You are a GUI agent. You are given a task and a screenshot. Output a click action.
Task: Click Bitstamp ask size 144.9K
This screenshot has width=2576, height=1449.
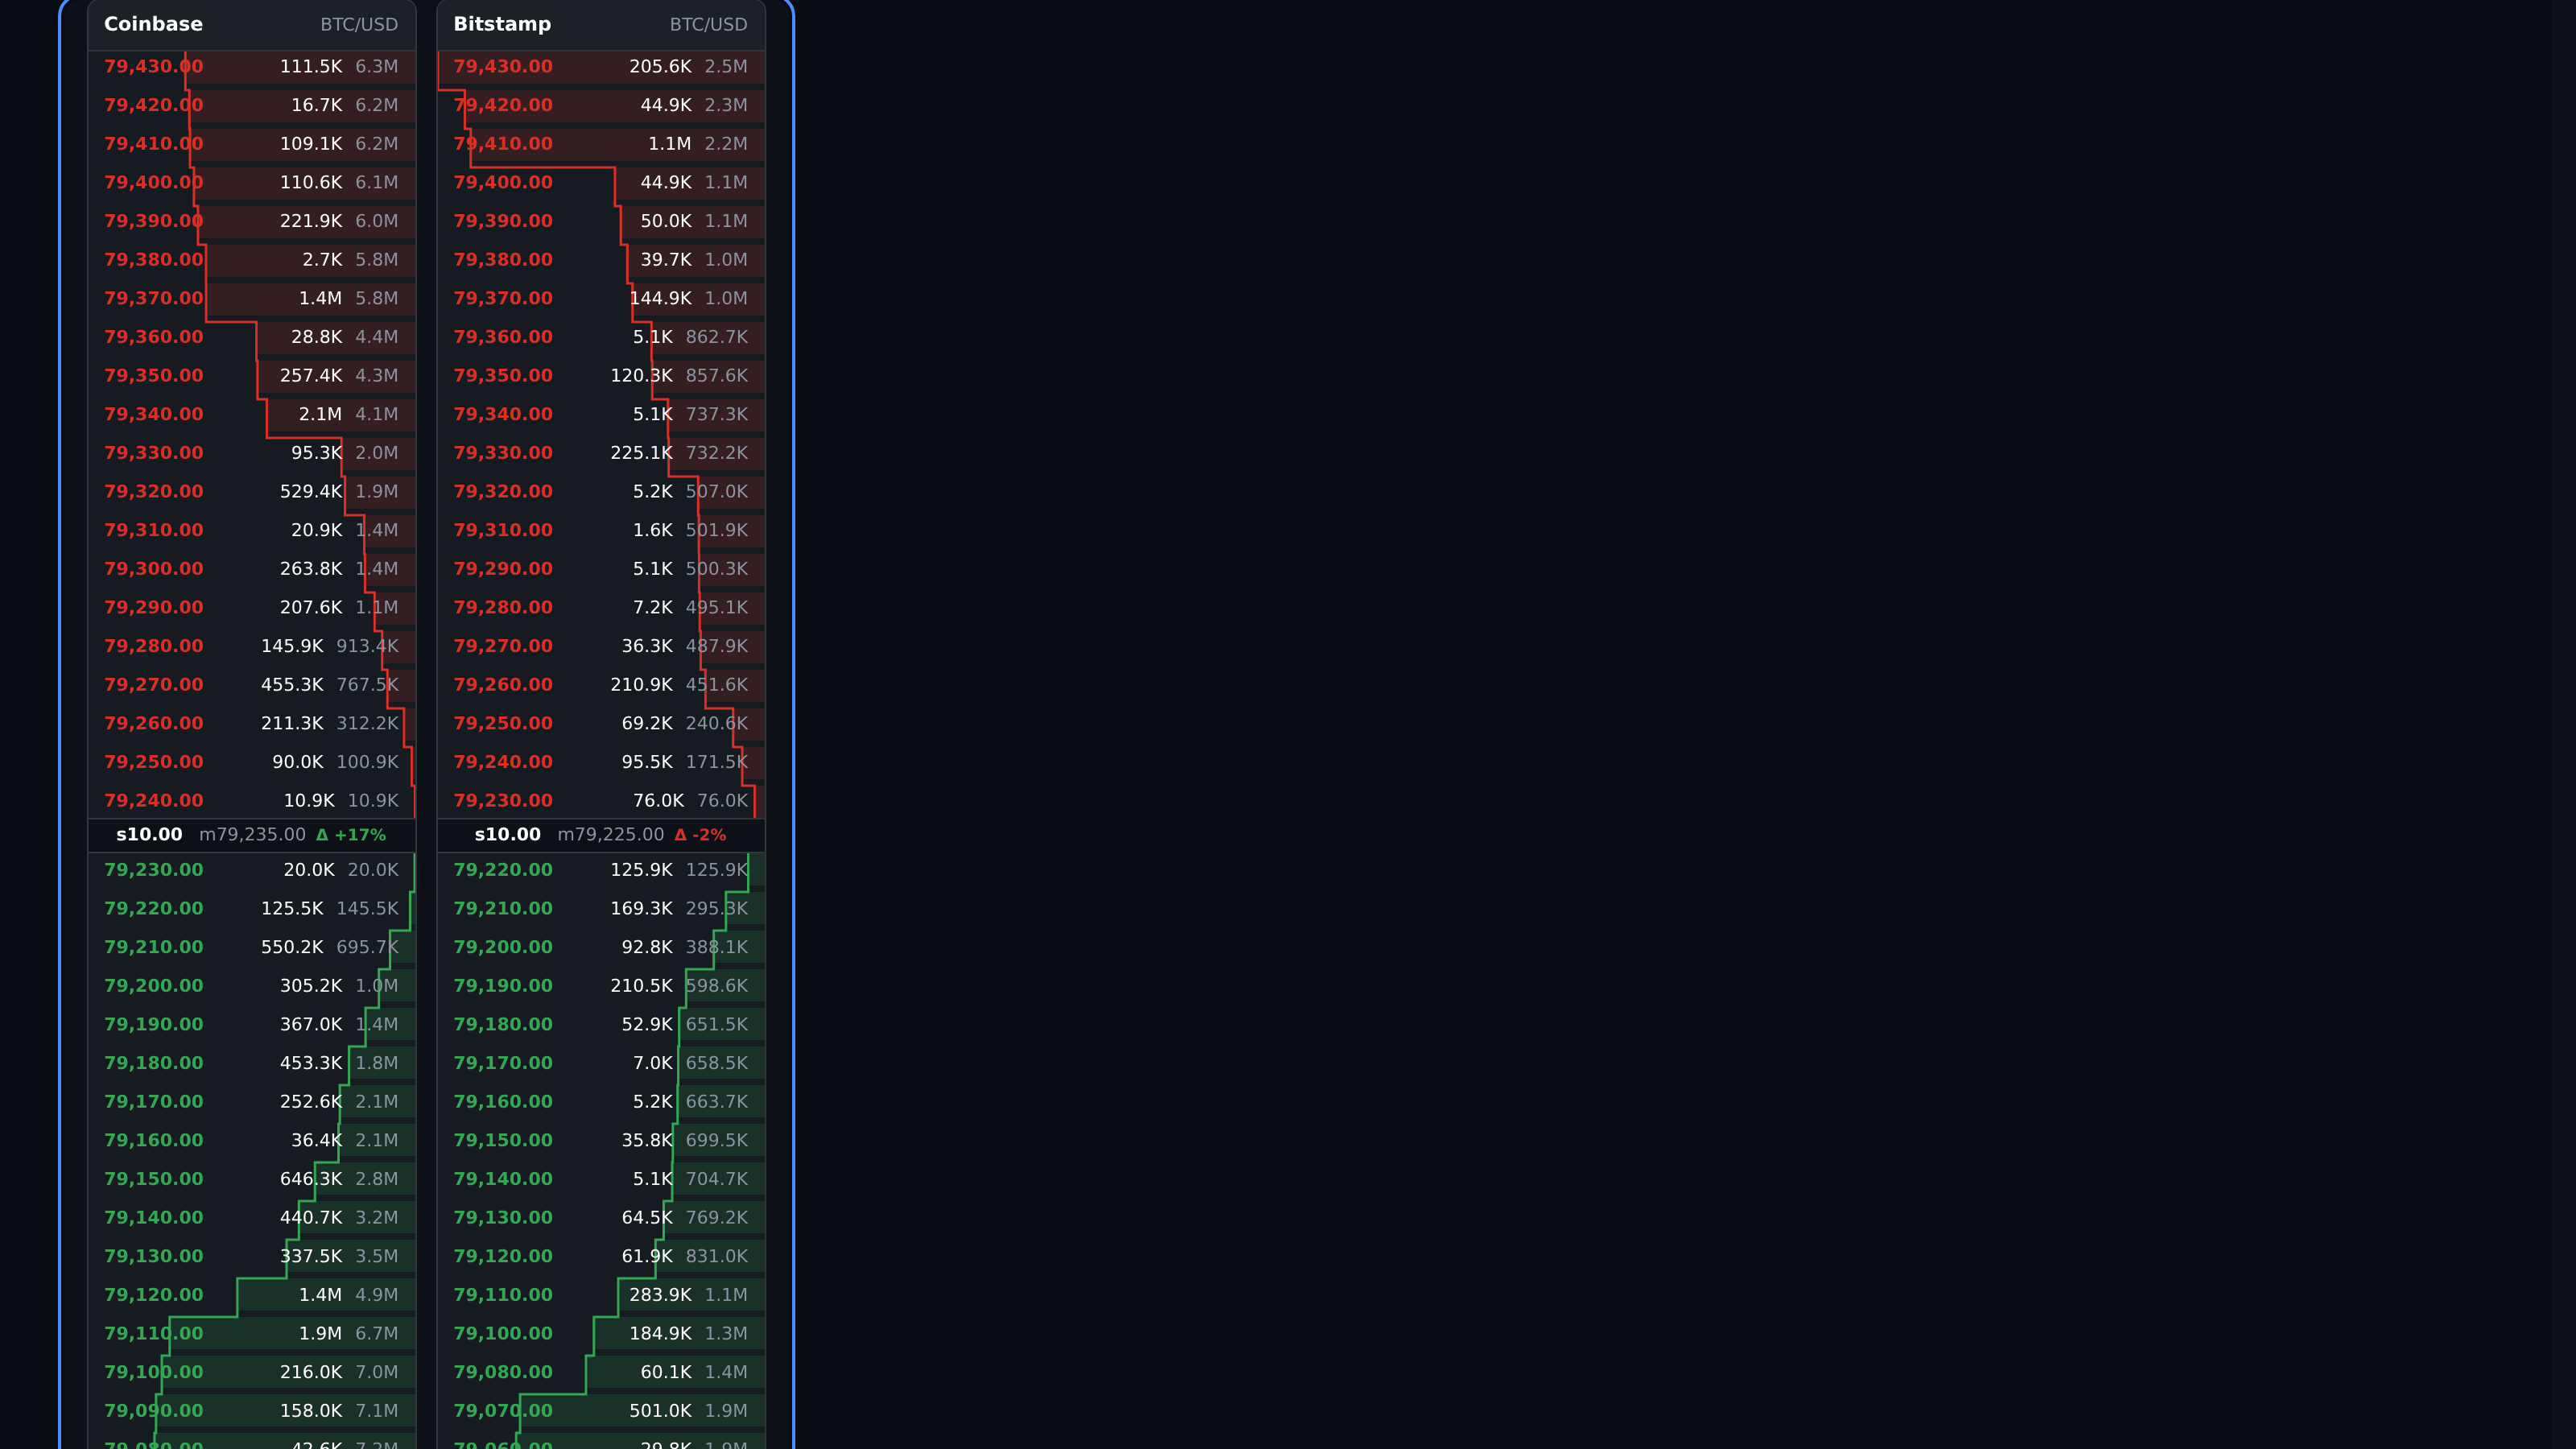pos(660,298)
